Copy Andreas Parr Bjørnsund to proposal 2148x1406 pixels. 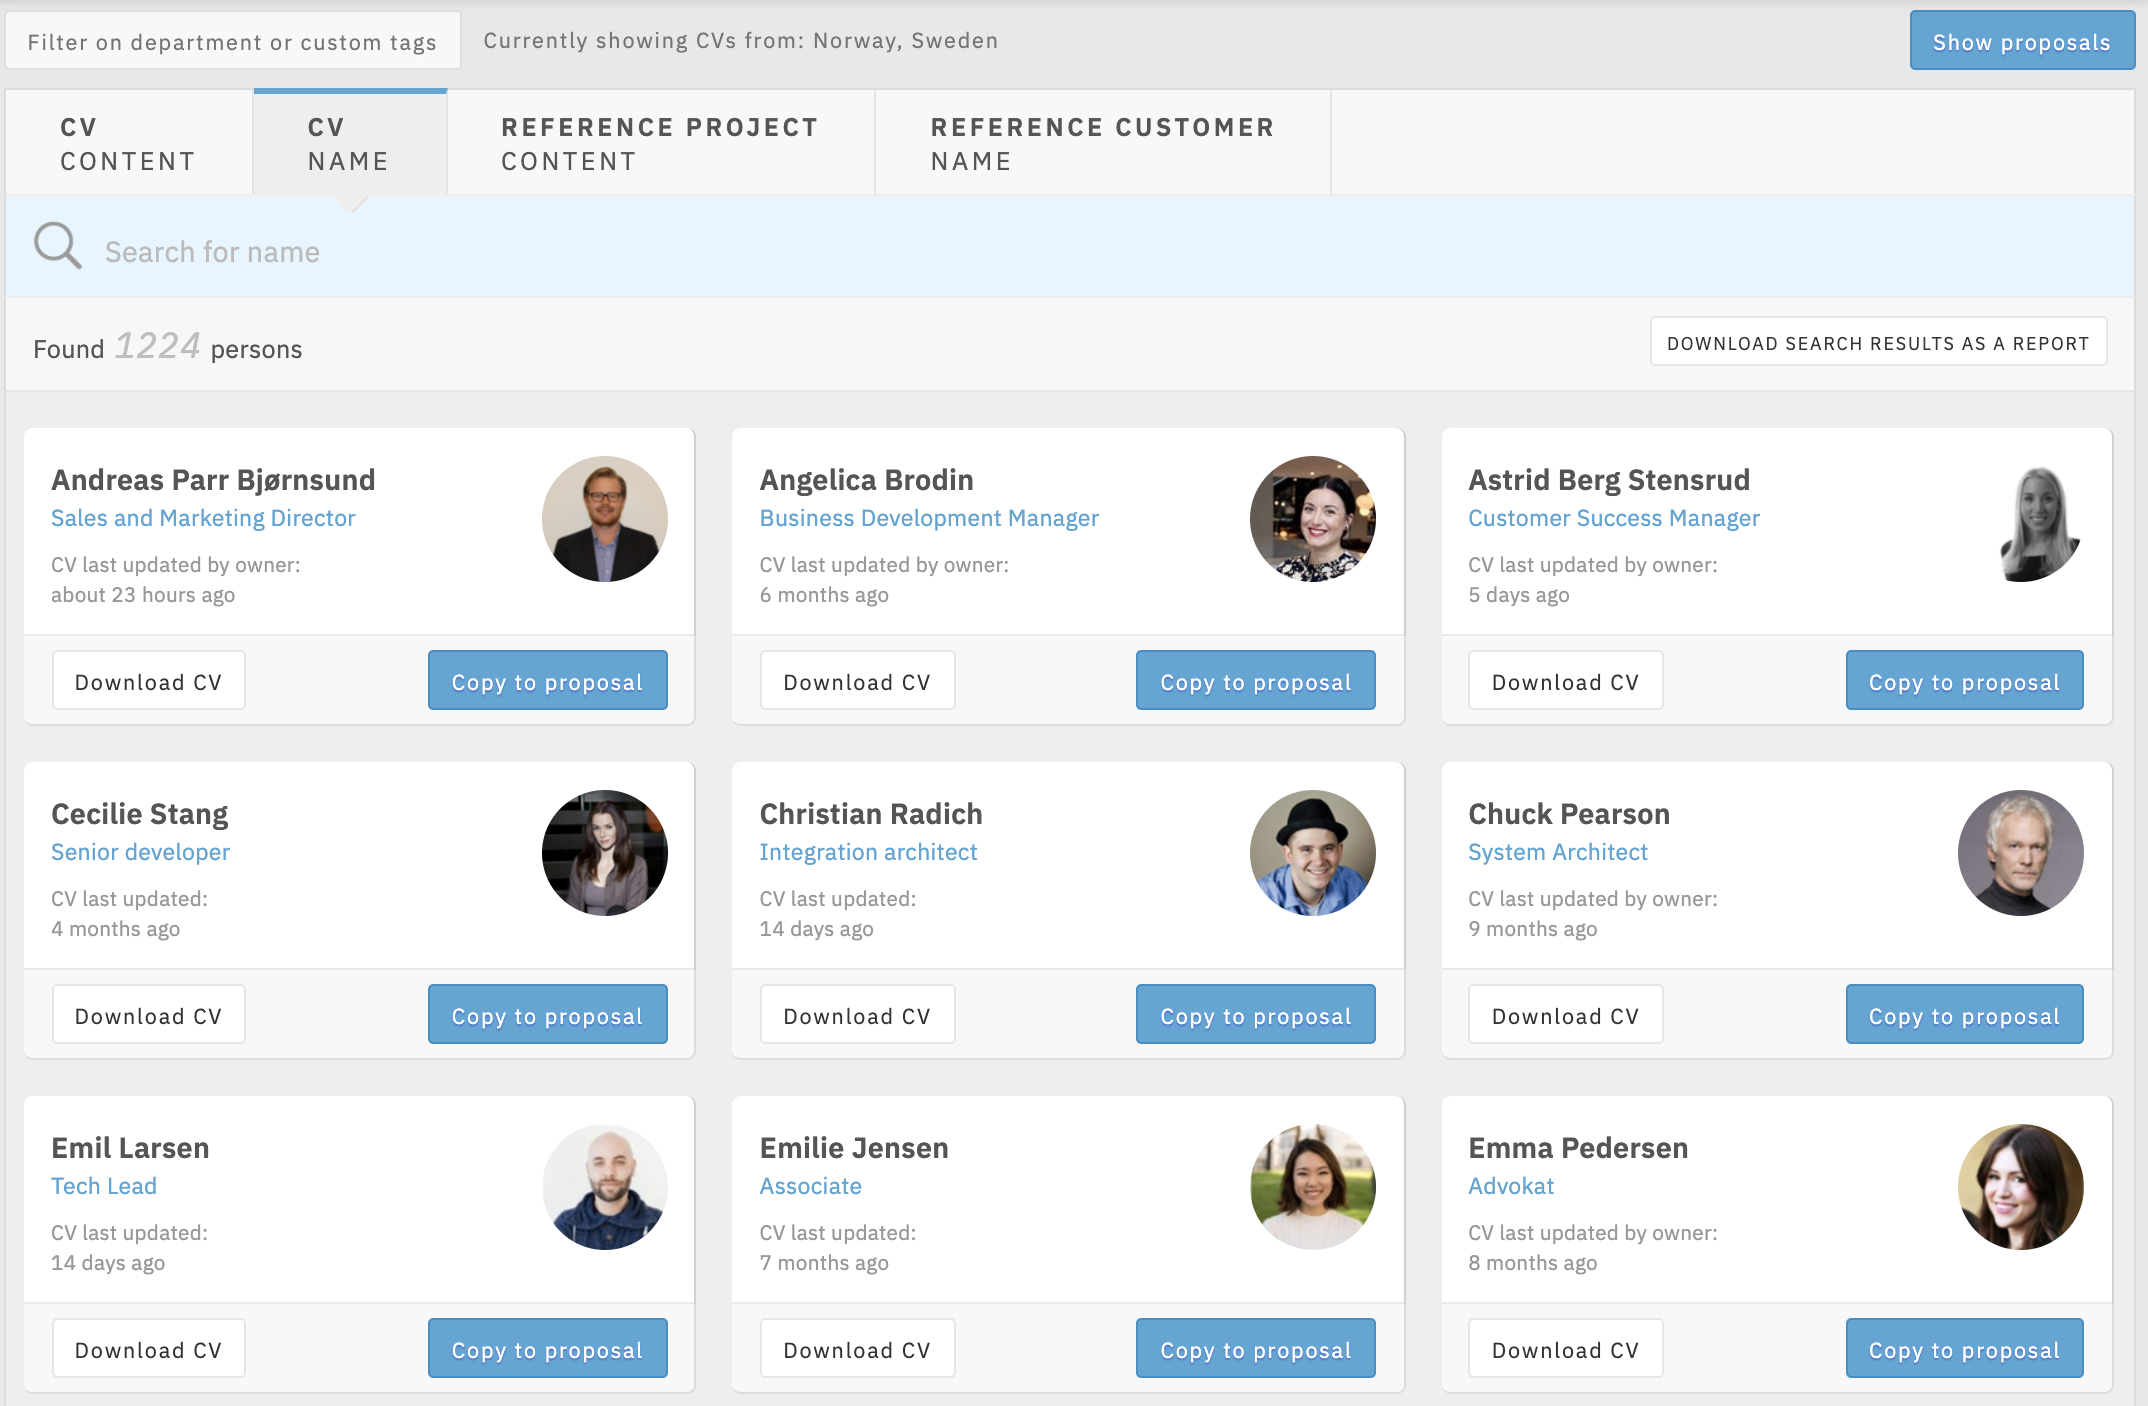click(x=548, y=682)
